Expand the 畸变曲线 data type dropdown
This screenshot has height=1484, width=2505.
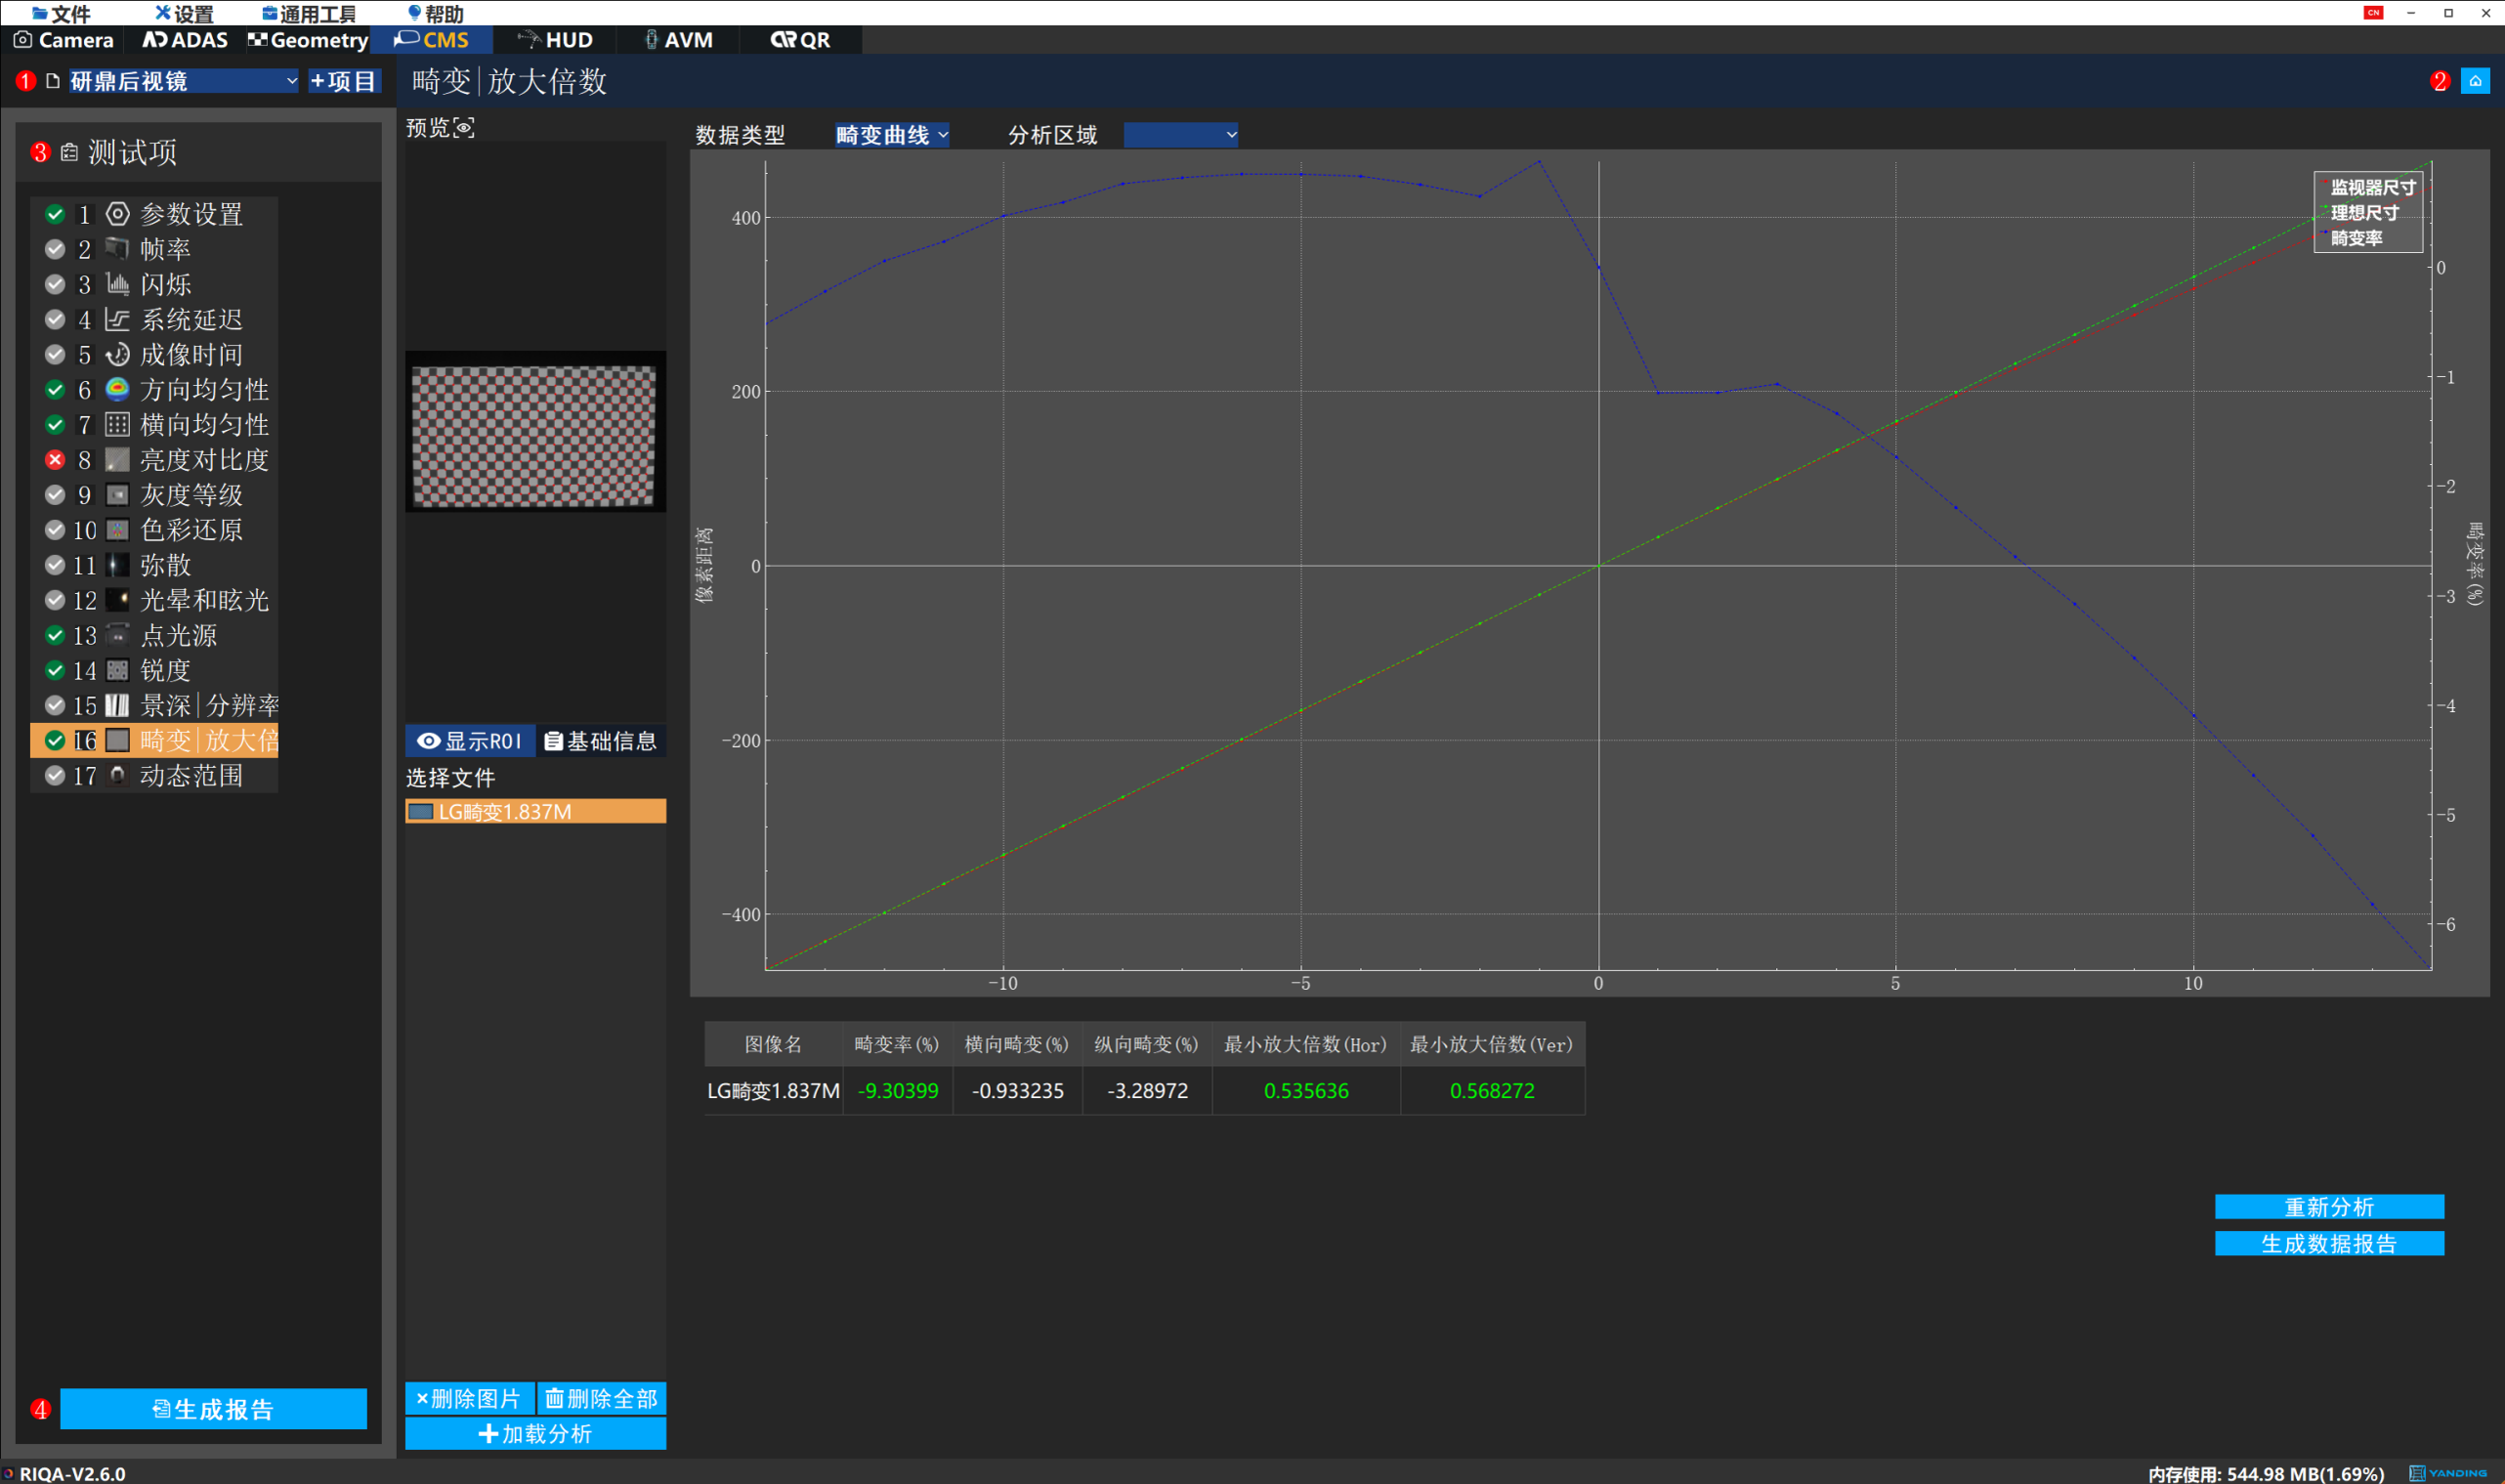click(x=892, y=135)
